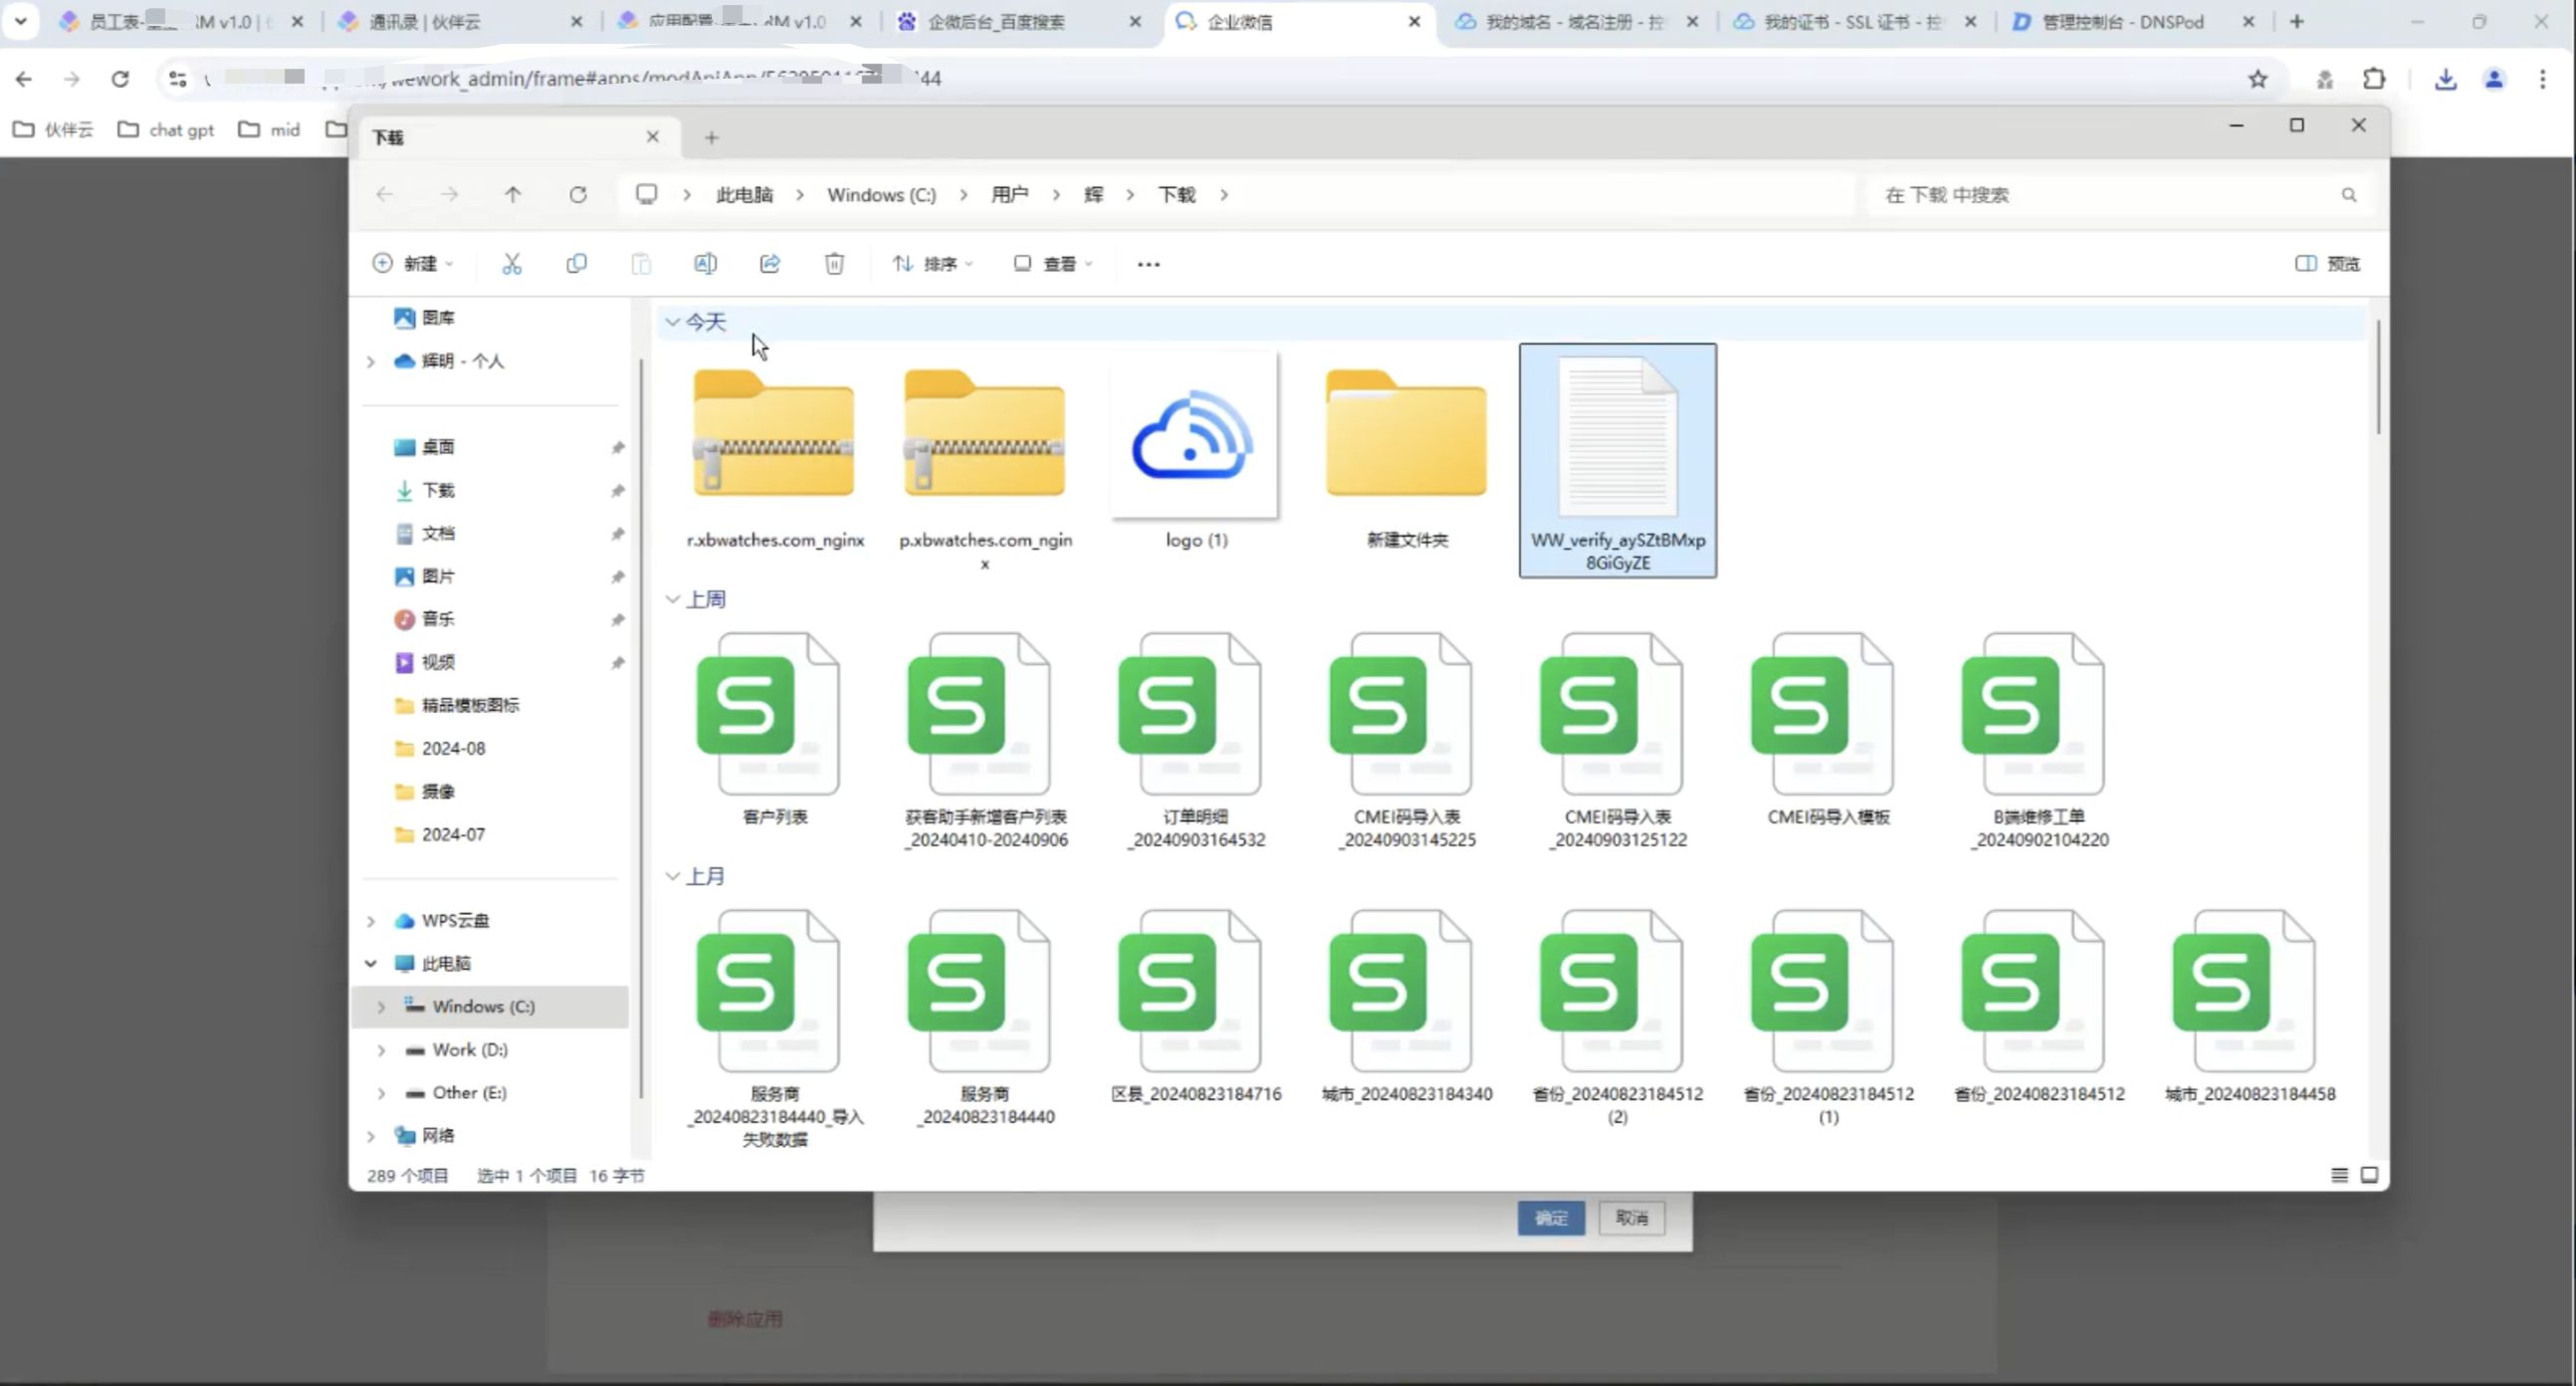Collapse the 此电脑 tree node
The width and height of the screenshot is (2576, 1386).
(x=371, y=964)
